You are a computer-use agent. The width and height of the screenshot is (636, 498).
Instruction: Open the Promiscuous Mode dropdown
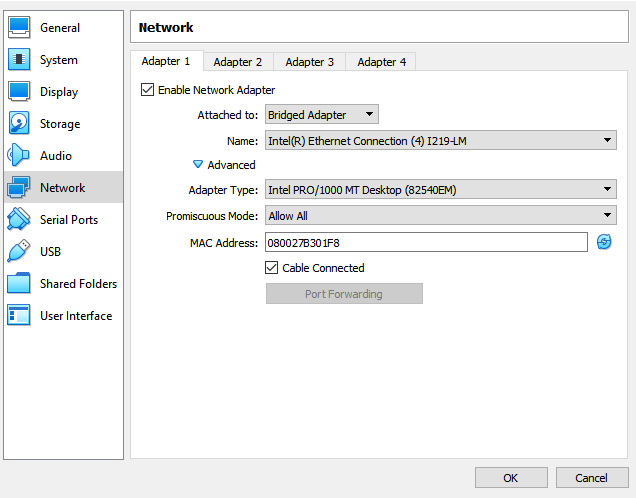point(440,215)
